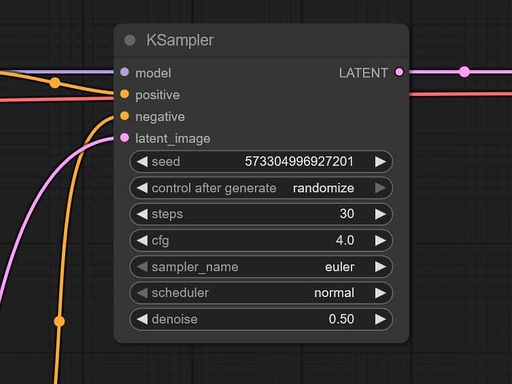This screenshot has height=384, width=512.
Task: Select previous scheduler with left arrow
Action: [x=142, y=293]
